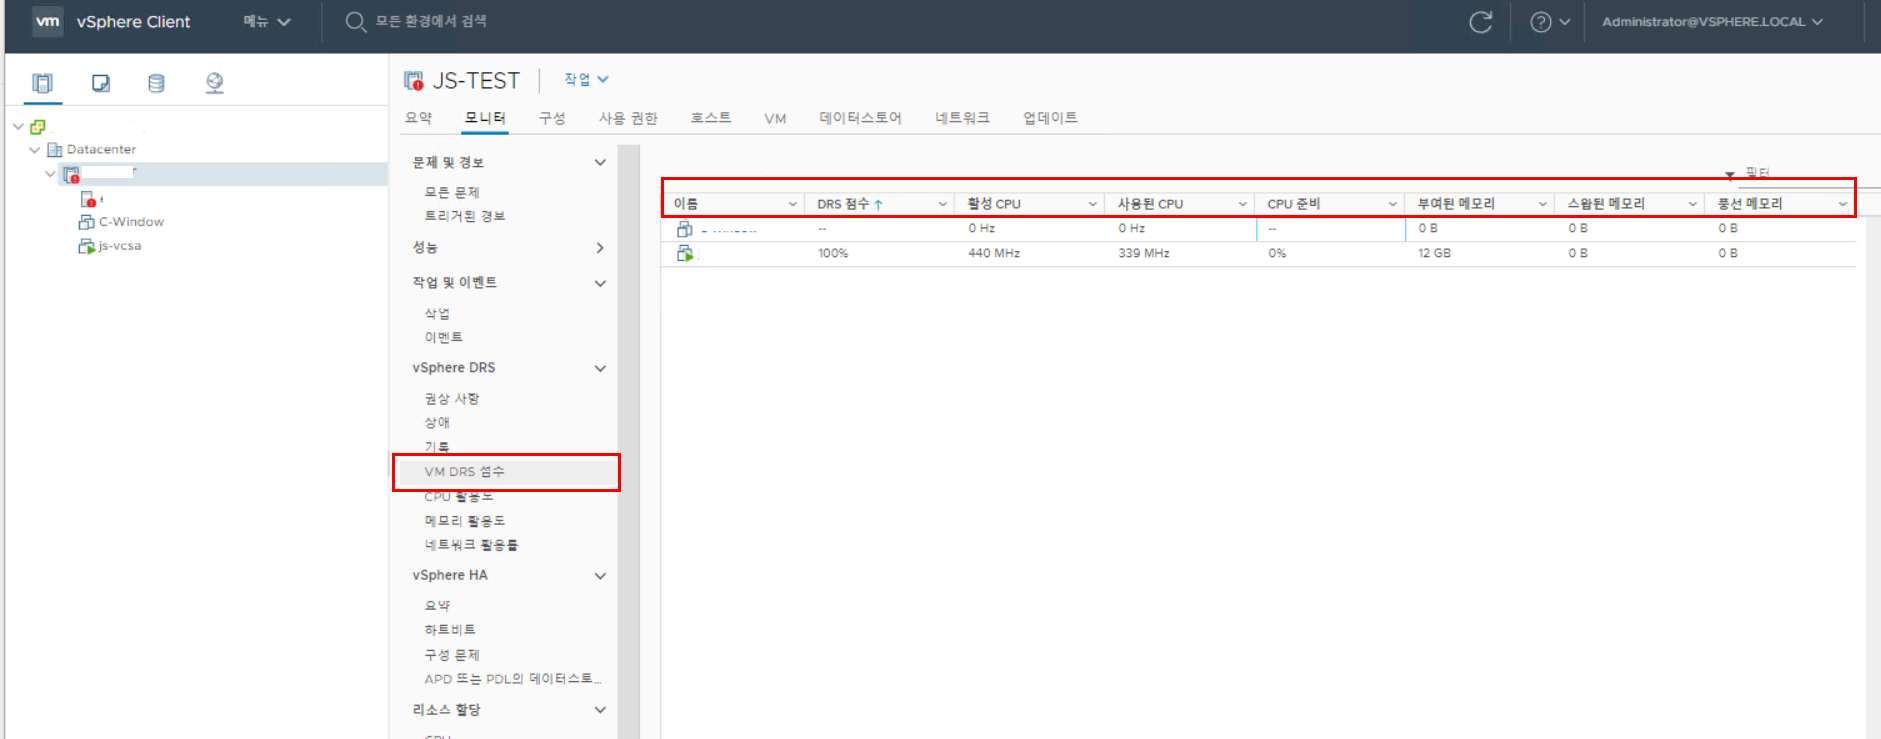Open the Hosts and Clusters inventory view icon
The width and height of the screenshot is (1881, 739).
(x=43, y=83)
